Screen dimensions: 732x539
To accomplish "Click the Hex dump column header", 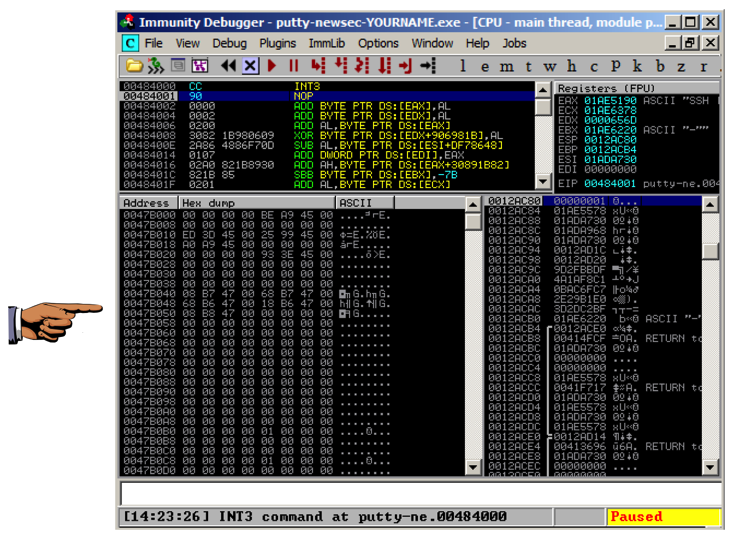I will pos(257,203).
